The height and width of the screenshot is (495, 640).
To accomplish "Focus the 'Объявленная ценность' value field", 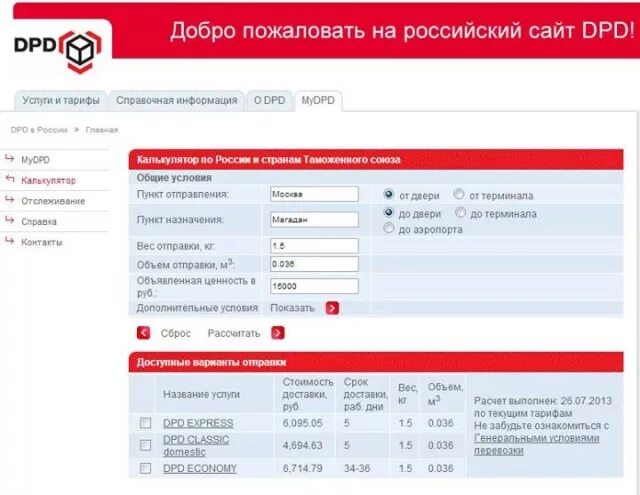I will (x=314, y=286).
